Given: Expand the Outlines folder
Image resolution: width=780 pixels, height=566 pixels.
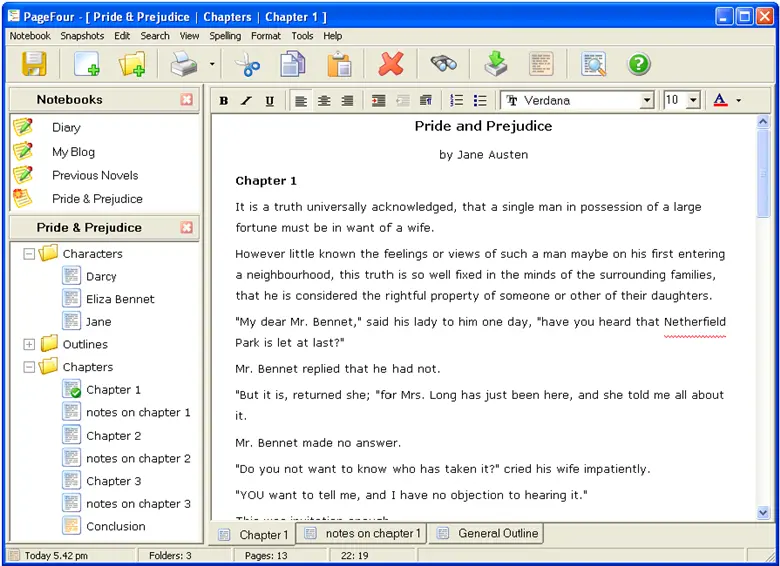Looking at the screenshot, I should (x=29, y=344).
